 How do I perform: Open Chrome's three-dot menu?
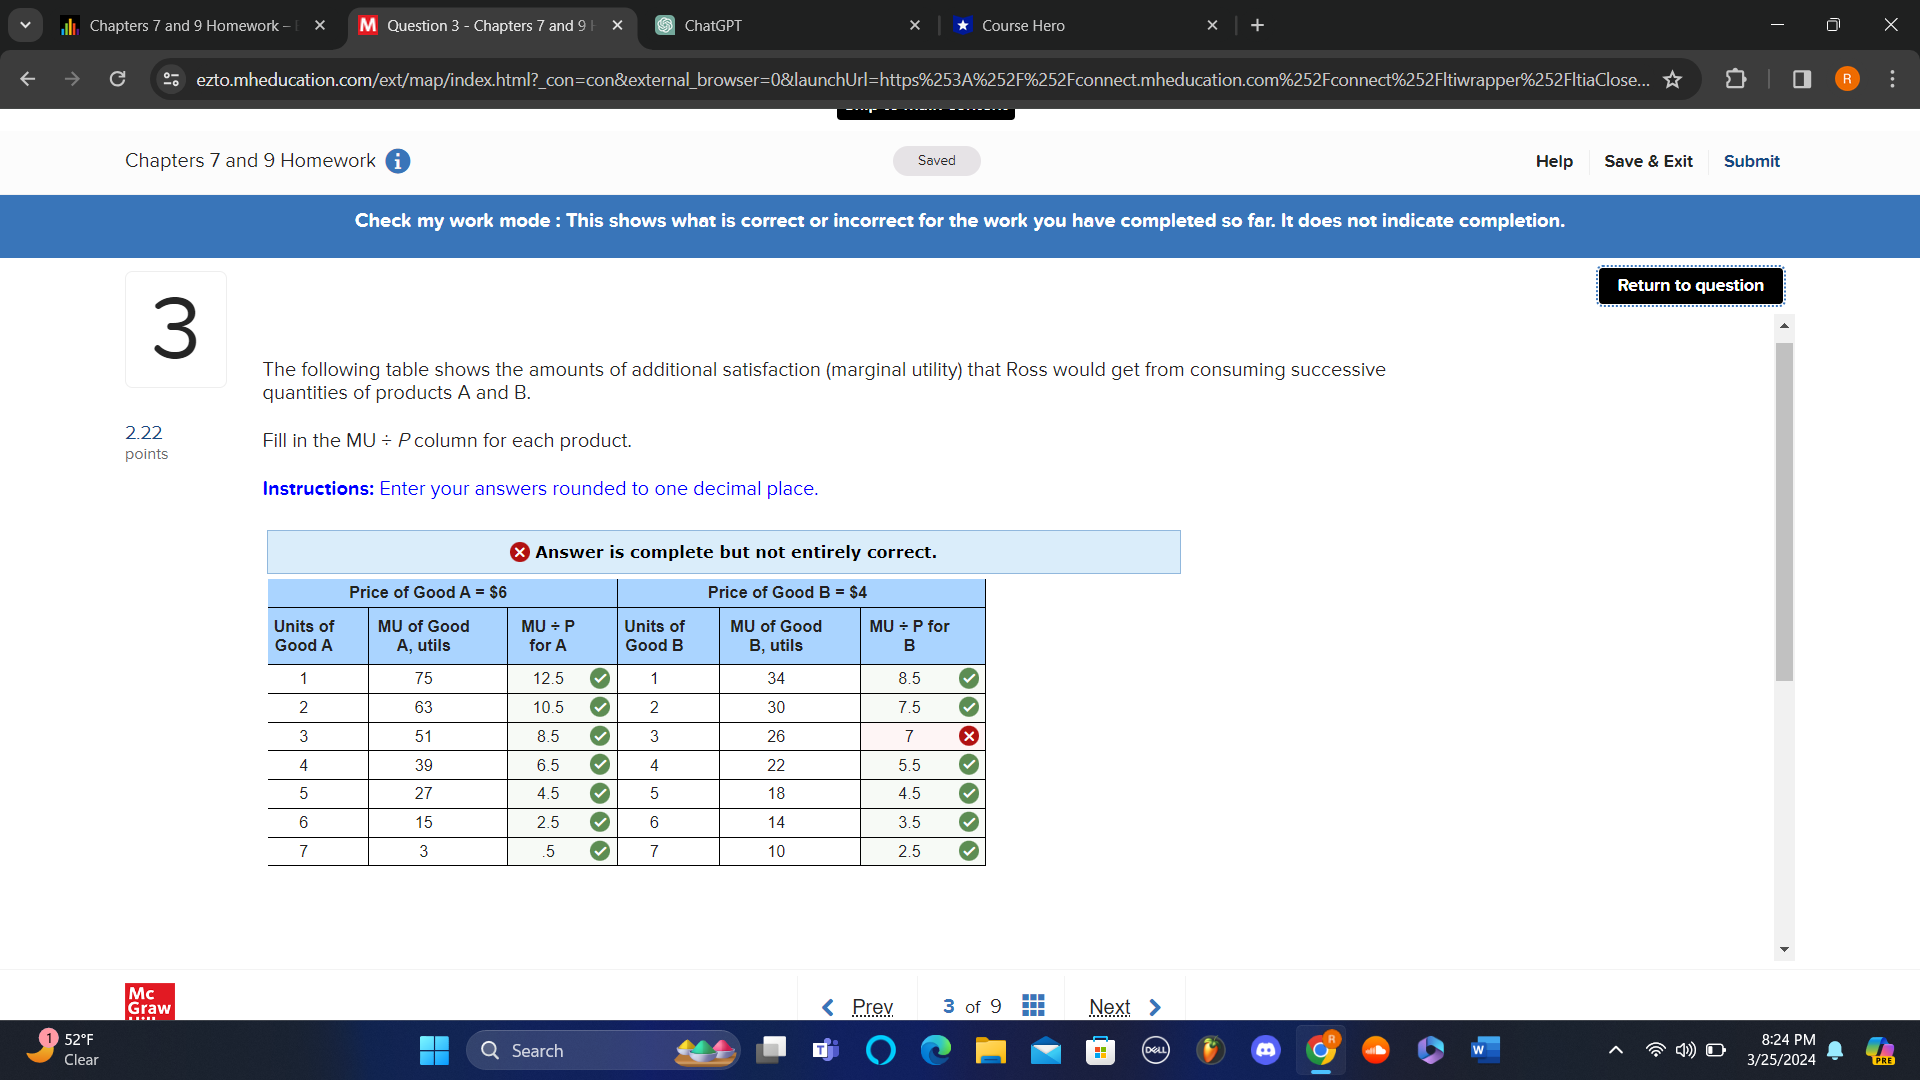(1892, 79)
